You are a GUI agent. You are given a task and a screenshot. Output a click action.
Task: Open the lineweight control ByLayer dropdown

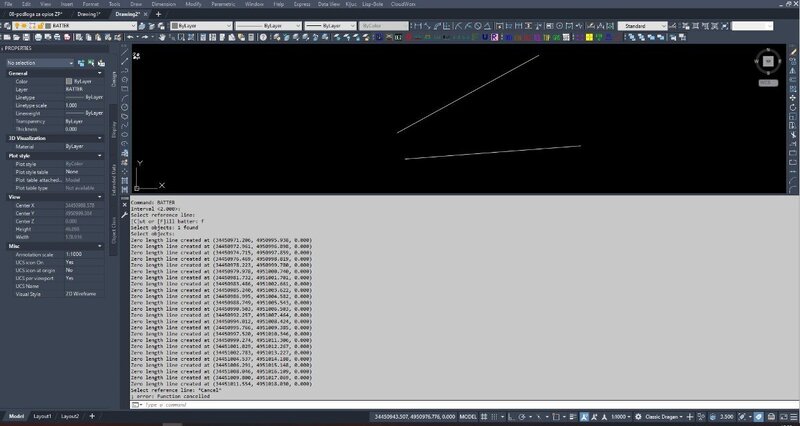(352, 26)
